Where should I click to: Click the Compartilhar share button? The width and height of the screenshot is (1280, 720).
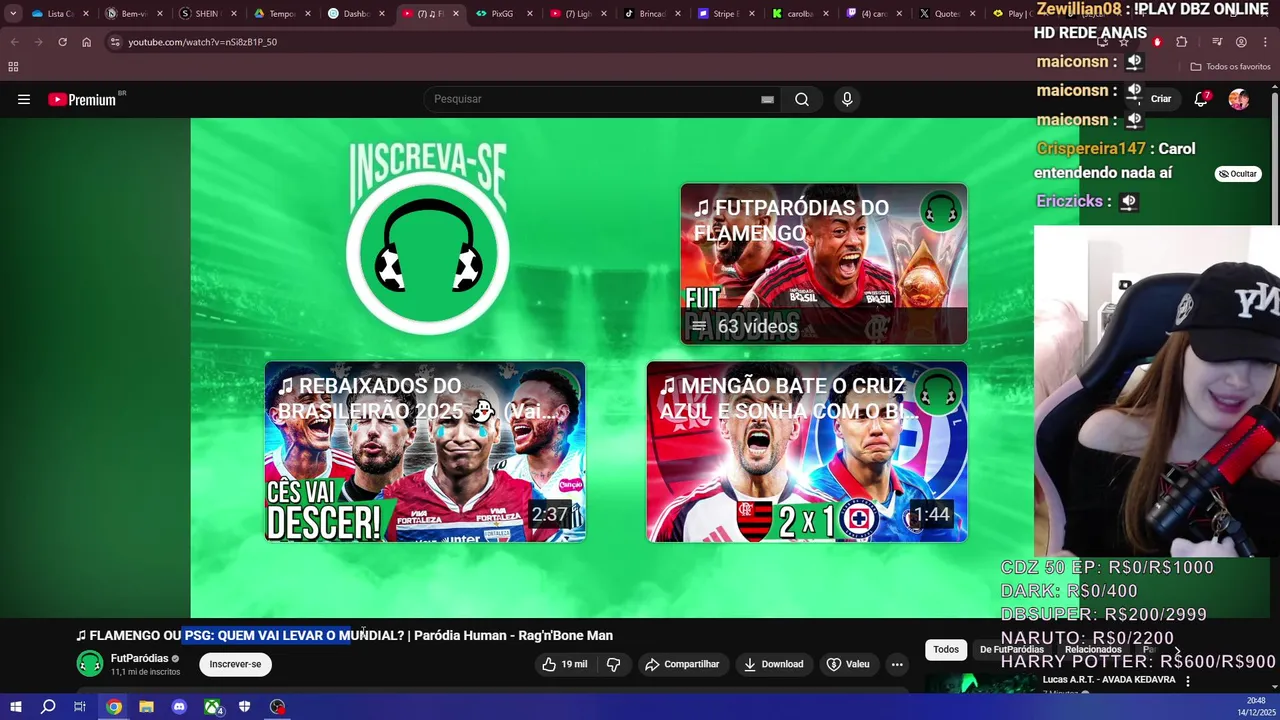pos(682,664)
